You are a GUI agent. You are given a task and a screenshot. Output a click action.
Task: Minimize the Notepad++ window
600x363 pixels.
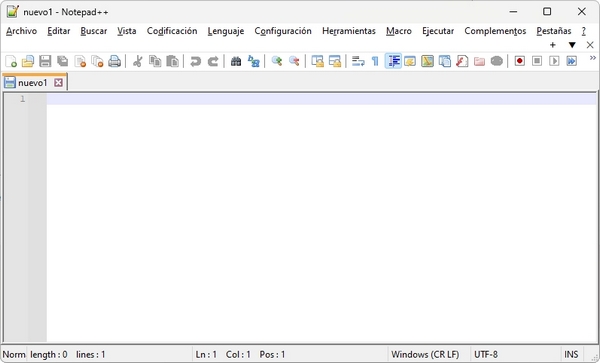click(513, 12)
